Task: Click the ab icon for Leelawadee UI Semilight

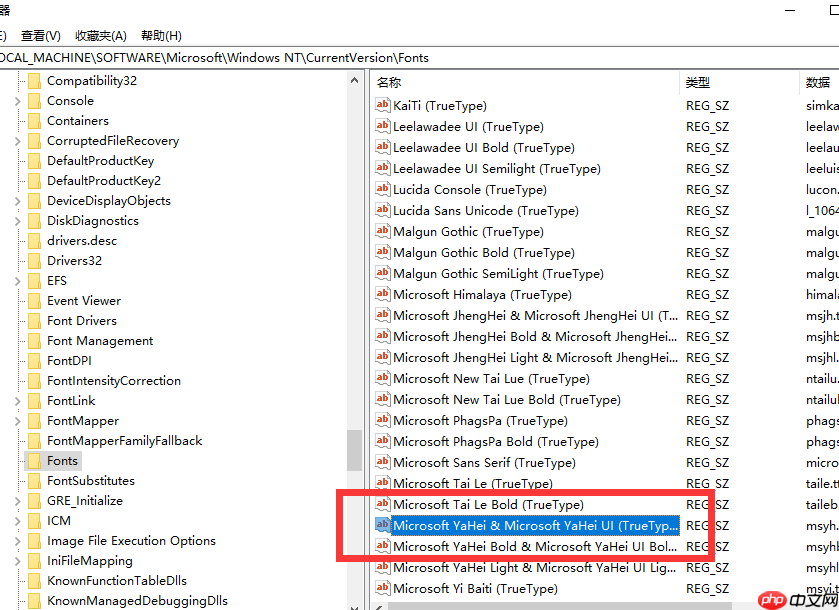Action: coord(382,168)
